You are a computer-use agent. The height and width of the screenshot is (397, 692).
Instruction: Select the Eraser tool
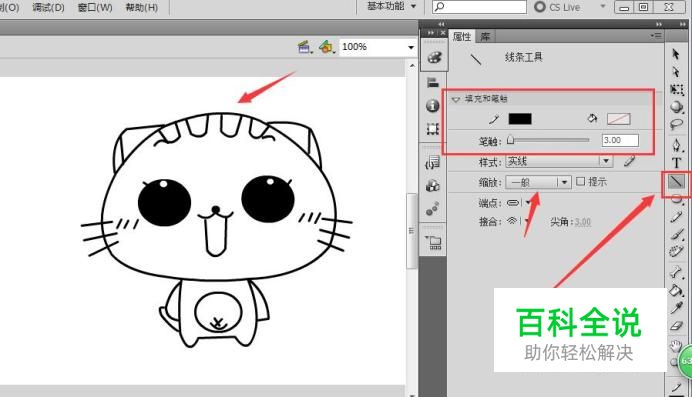pyautogui.click(x=677, y=326)
